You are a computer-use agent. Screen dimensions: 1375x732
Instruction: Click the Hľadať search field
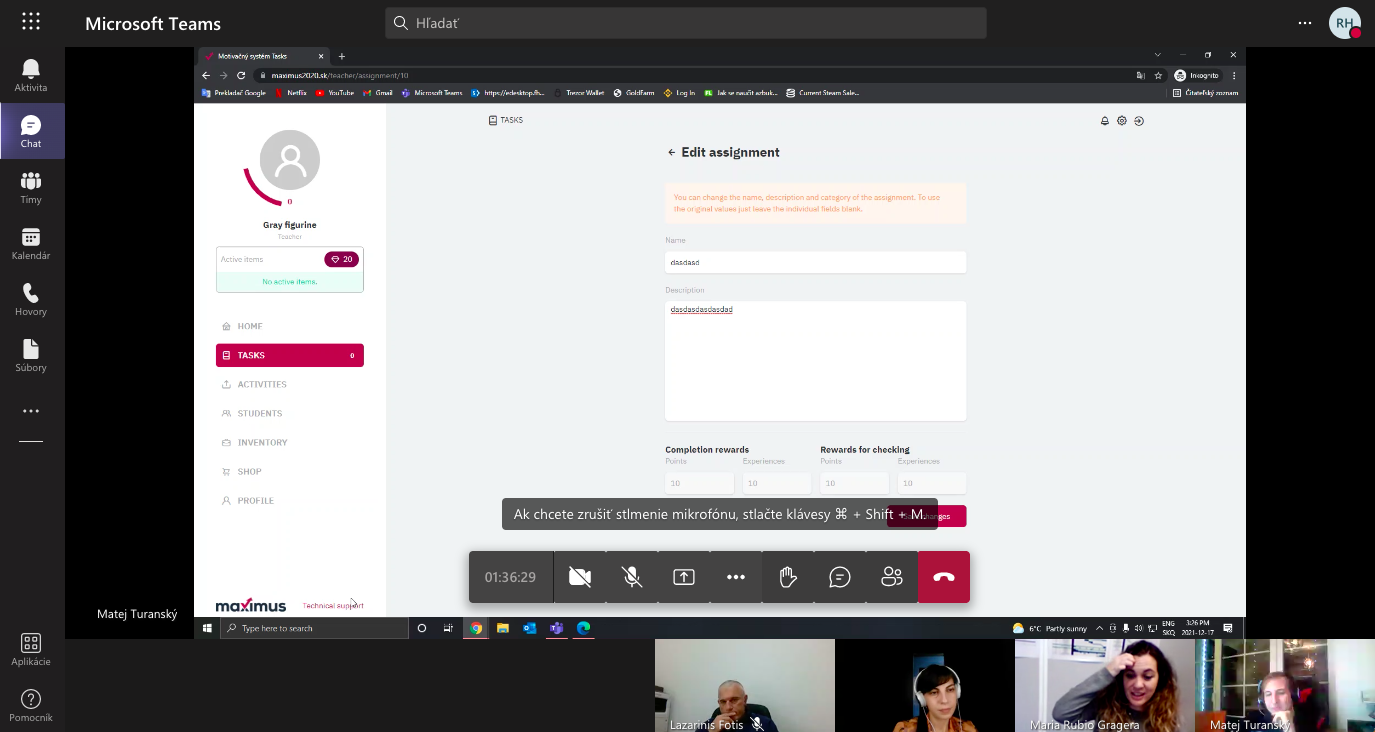coord(686,23)
